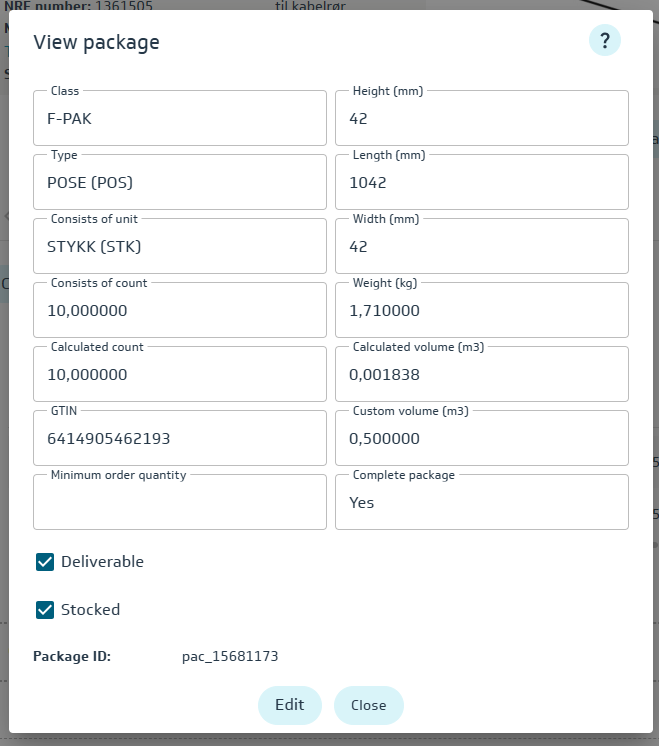The width and height of the screenshot is (659, 746).
Task: Close the View package dialog
Action: 368,705
